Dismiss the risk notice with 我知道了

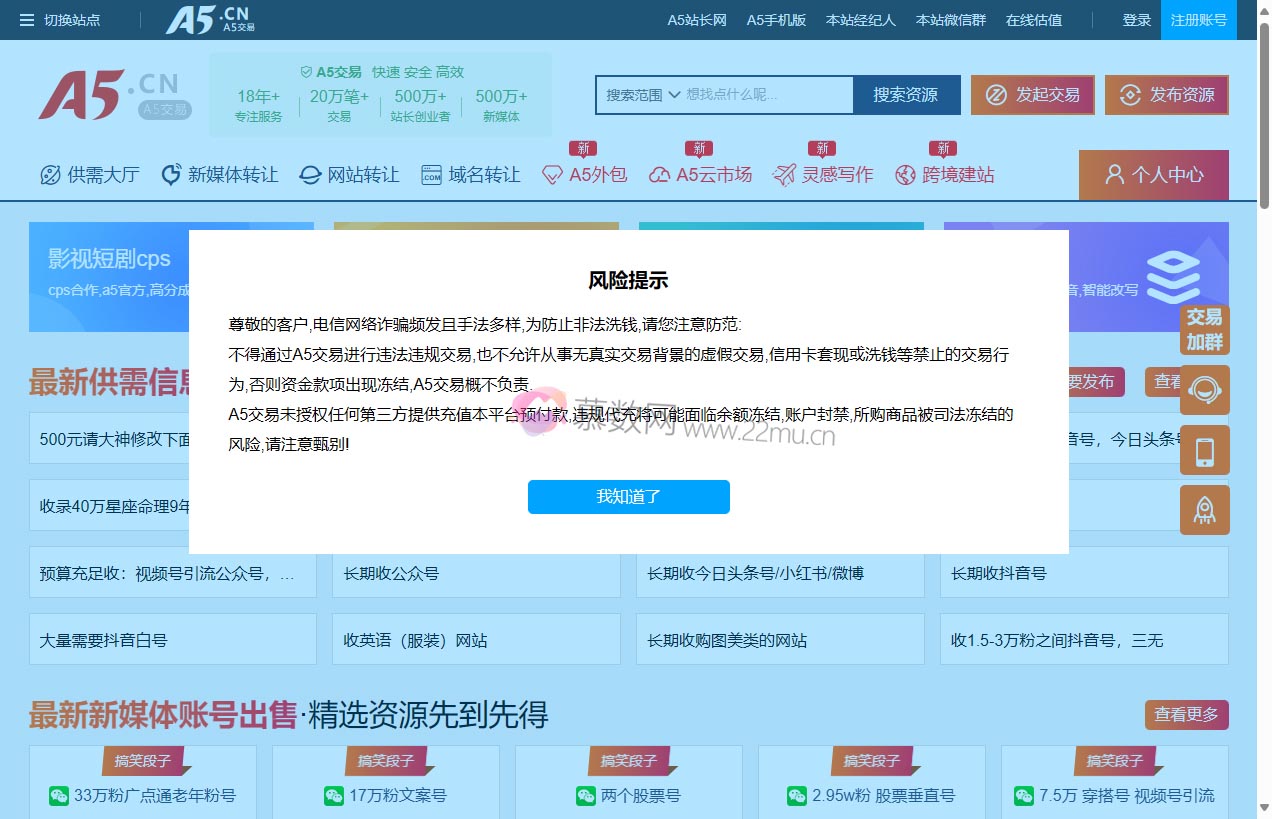[x=628, y=497]
